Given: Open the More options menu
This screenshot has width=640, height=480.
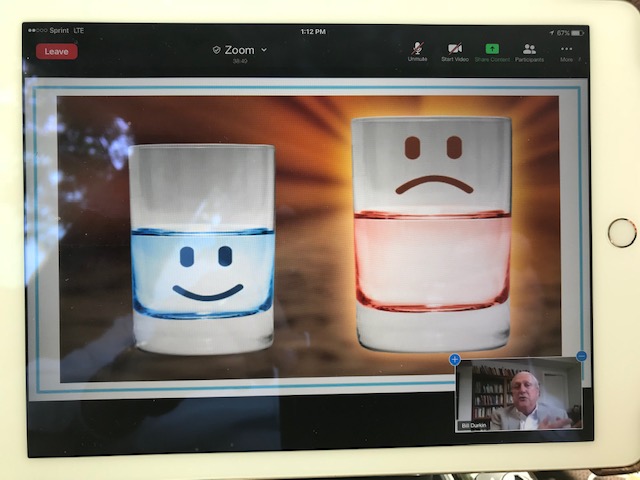Looking at the screenshot, I should 567,53.
